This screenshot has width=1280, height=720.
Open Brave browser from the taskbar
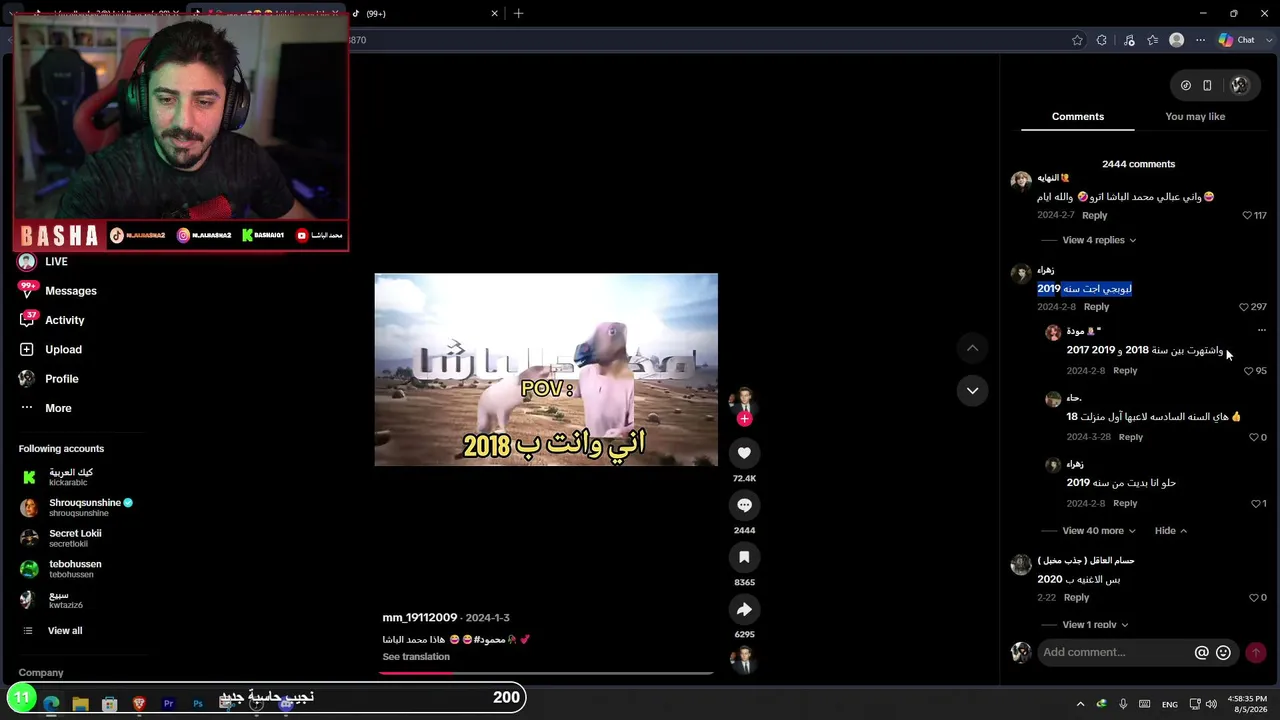click(139, 704)
